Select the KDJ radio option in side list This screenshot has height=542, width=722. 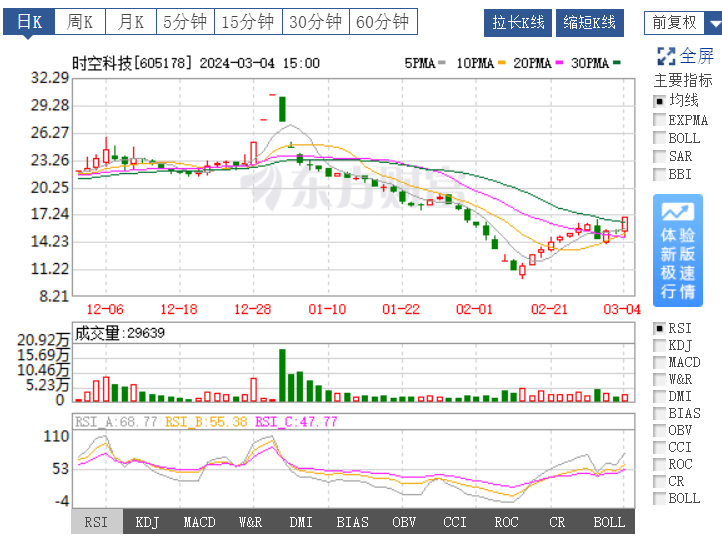pos(659,345)
